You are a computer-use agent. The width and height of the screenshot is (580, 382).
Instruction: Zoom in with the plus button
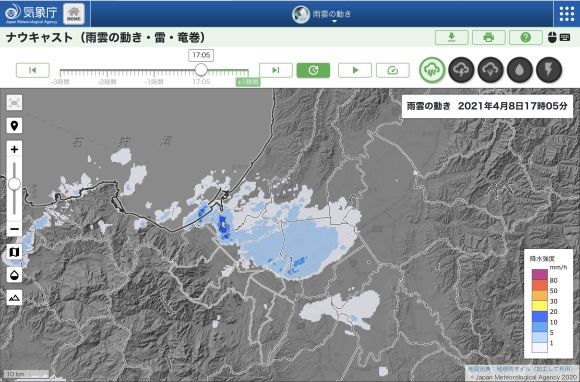click(x=14, y=149)
